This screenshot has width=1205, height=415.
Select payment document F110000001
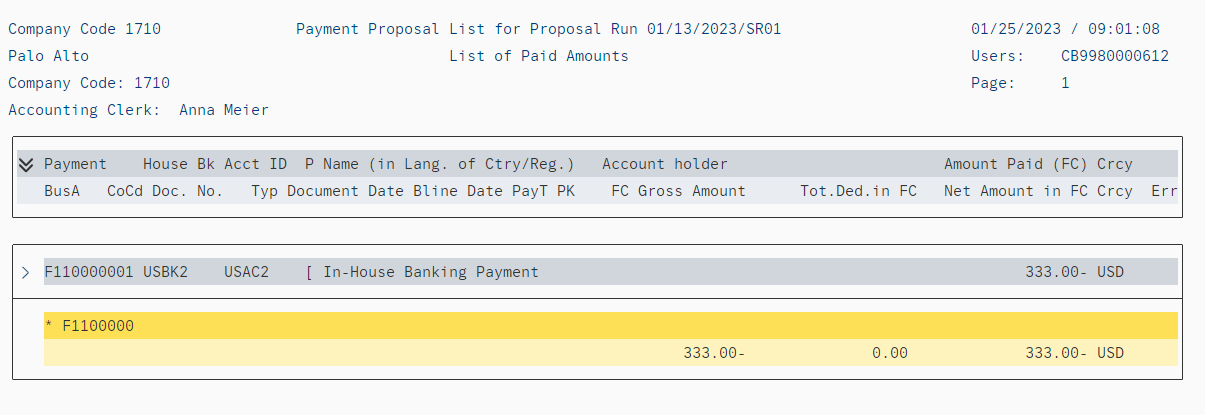(89, 272)
